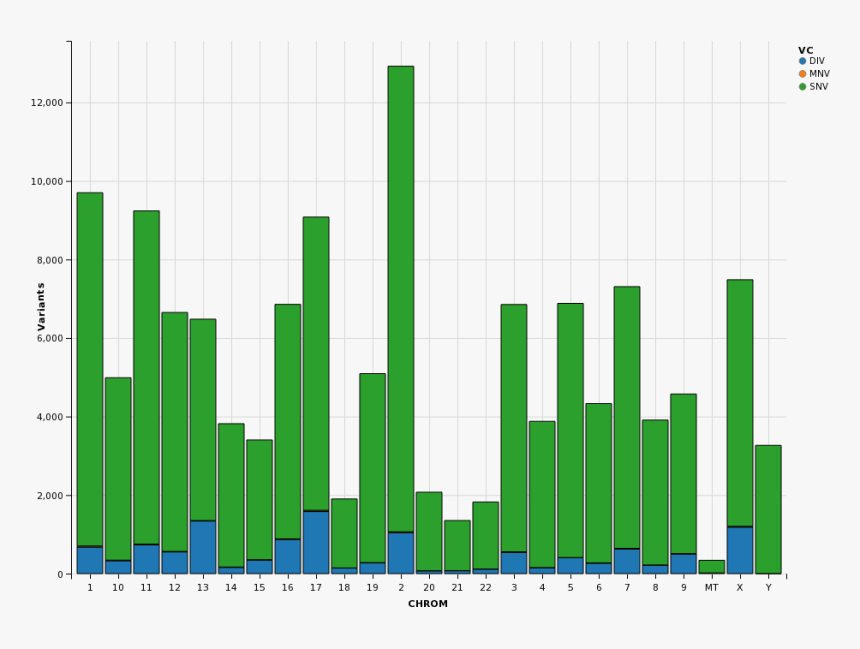Screen dimensions: 860x649
Task: Click the orange MNV legend swatch
Action: 802,74
